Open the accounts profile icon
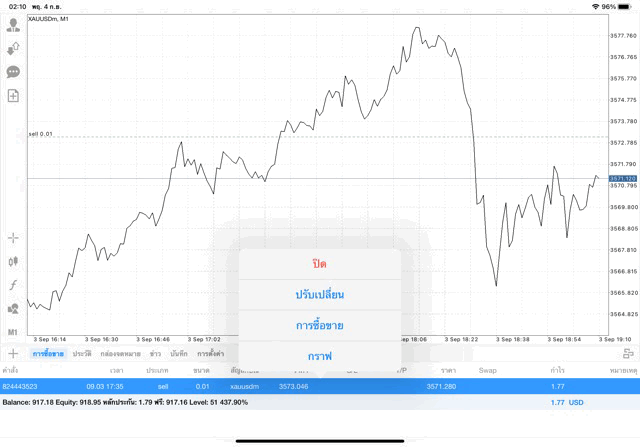Image resolution: width=640 pixels, height=447 pixels. pyautogui.click(x=13, y=25)
